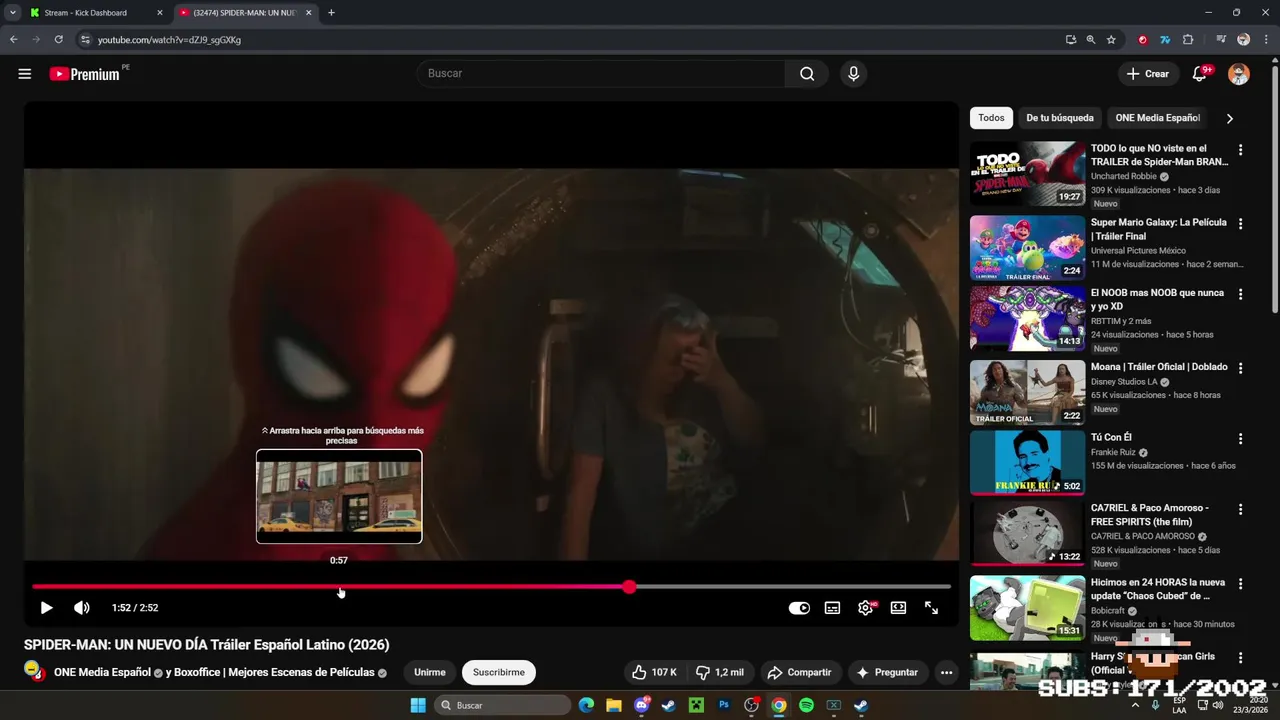Show hidden system tray icons

(x=1135, y=705)
